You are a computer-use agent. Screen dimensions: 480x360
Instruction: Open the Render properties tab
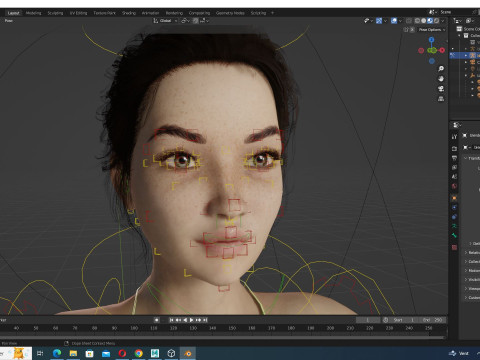click(x=454, y=148)
